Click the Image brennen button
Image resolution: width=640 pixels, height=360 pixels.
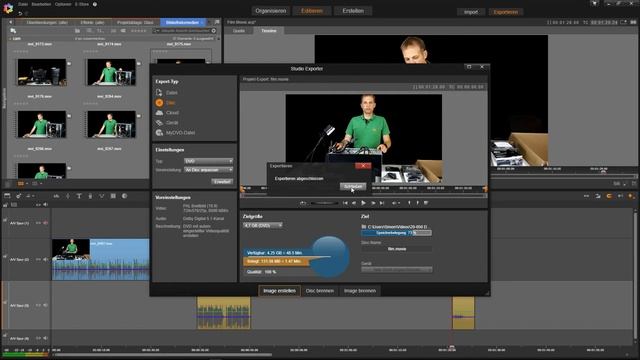click(360, 291)
